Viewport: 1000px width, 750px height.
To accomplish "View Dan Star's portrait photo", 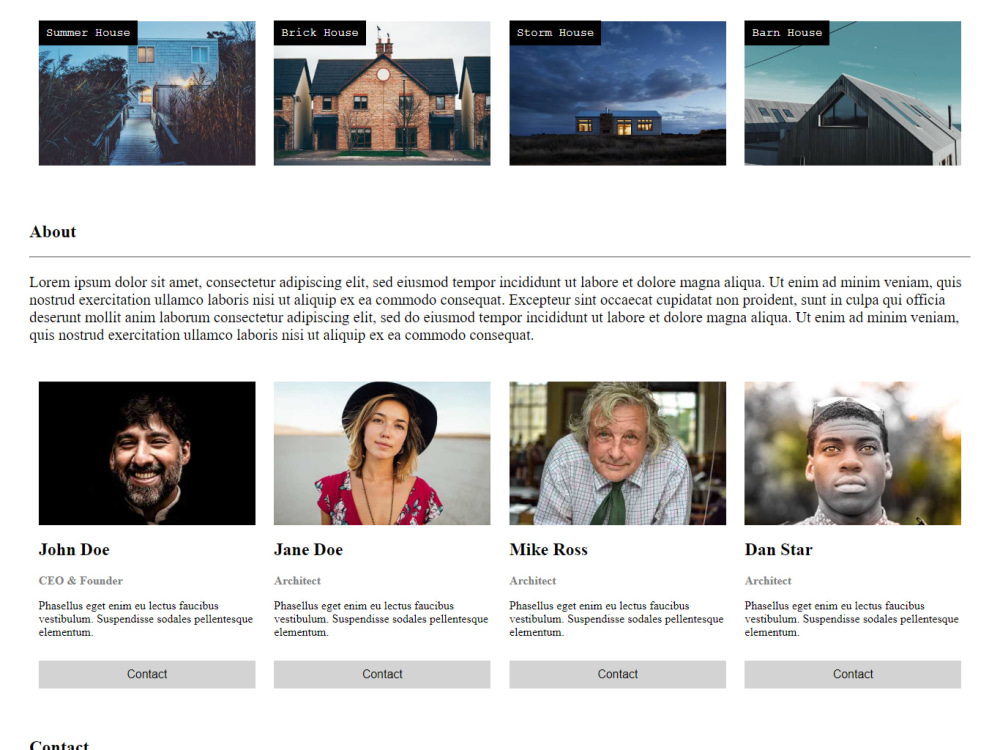I will [853, 453].
